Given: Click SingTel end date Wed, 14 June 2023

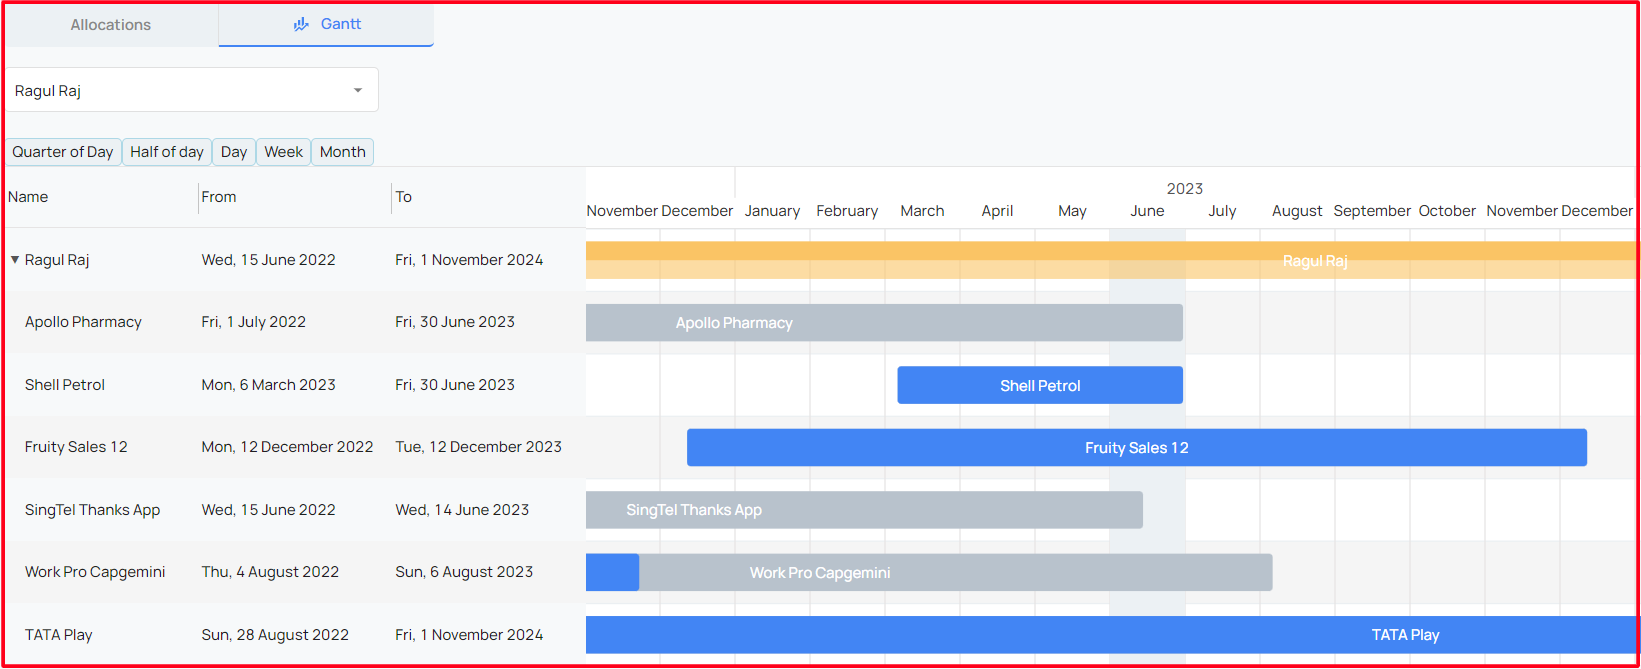Looking at the screenshot, I should click(462, 510).
